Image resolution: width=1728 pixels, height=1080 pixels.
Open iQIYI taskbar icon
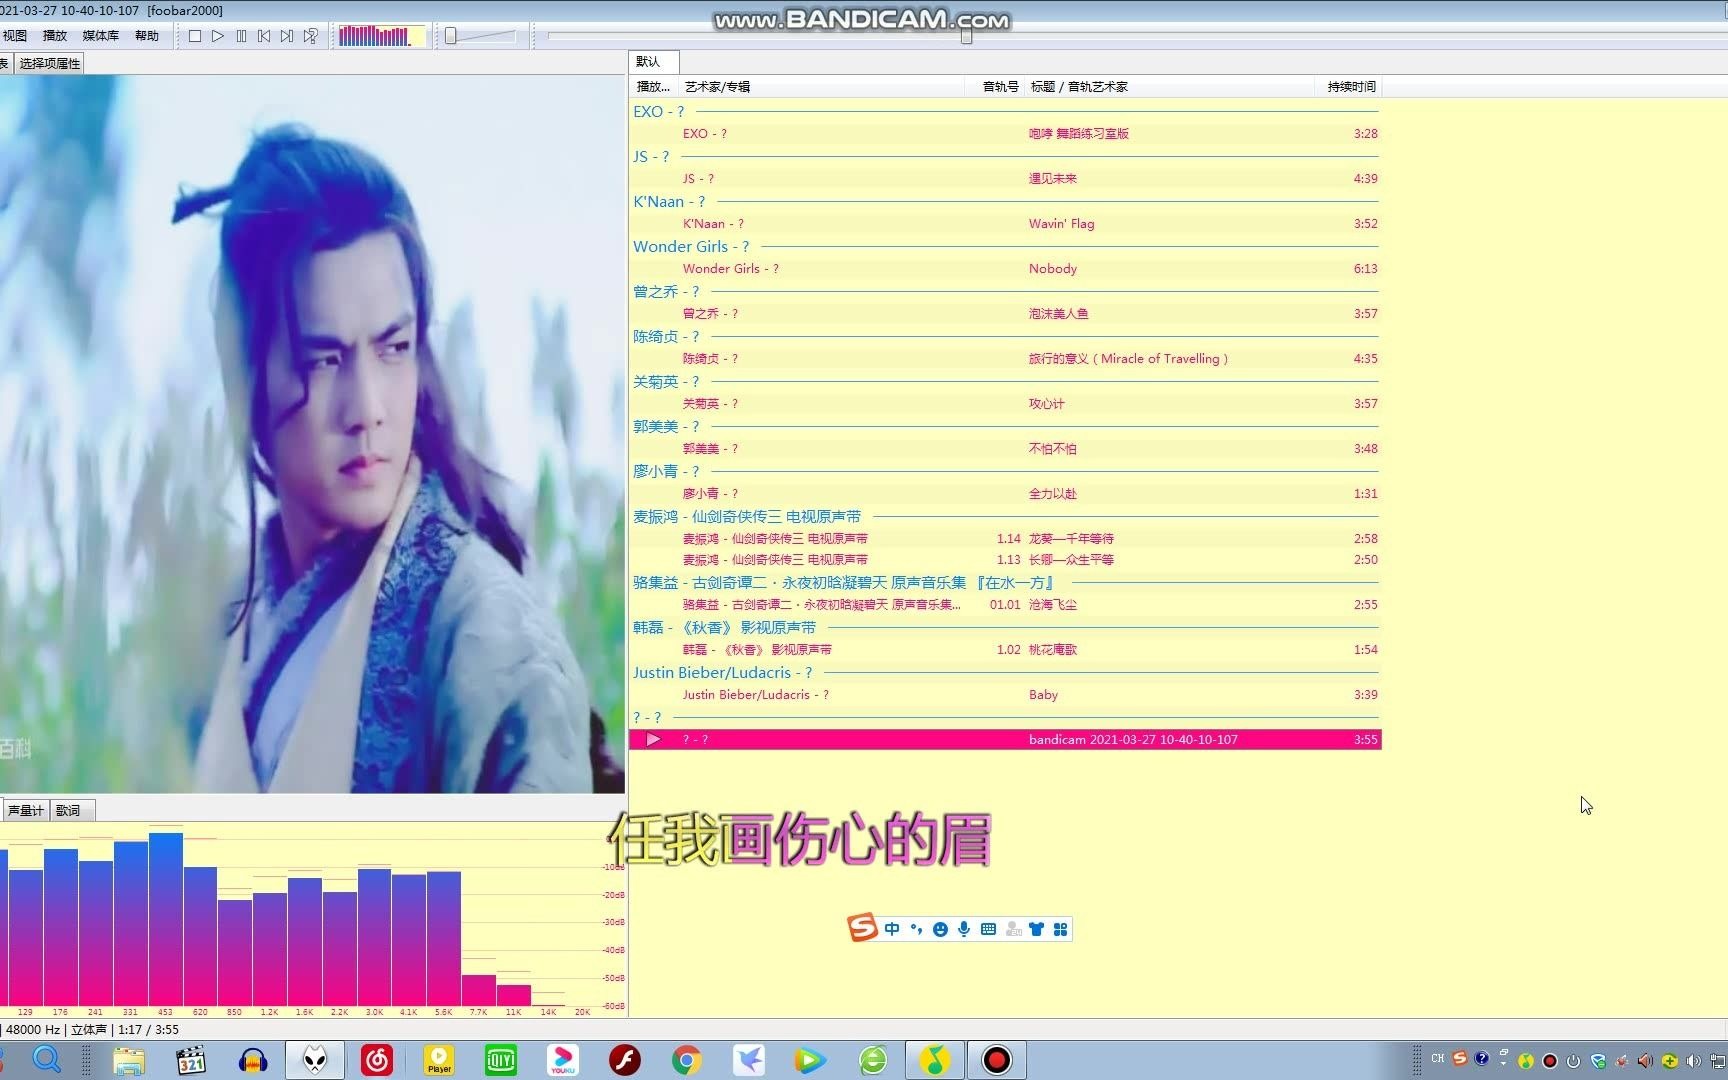point(500,1060)
